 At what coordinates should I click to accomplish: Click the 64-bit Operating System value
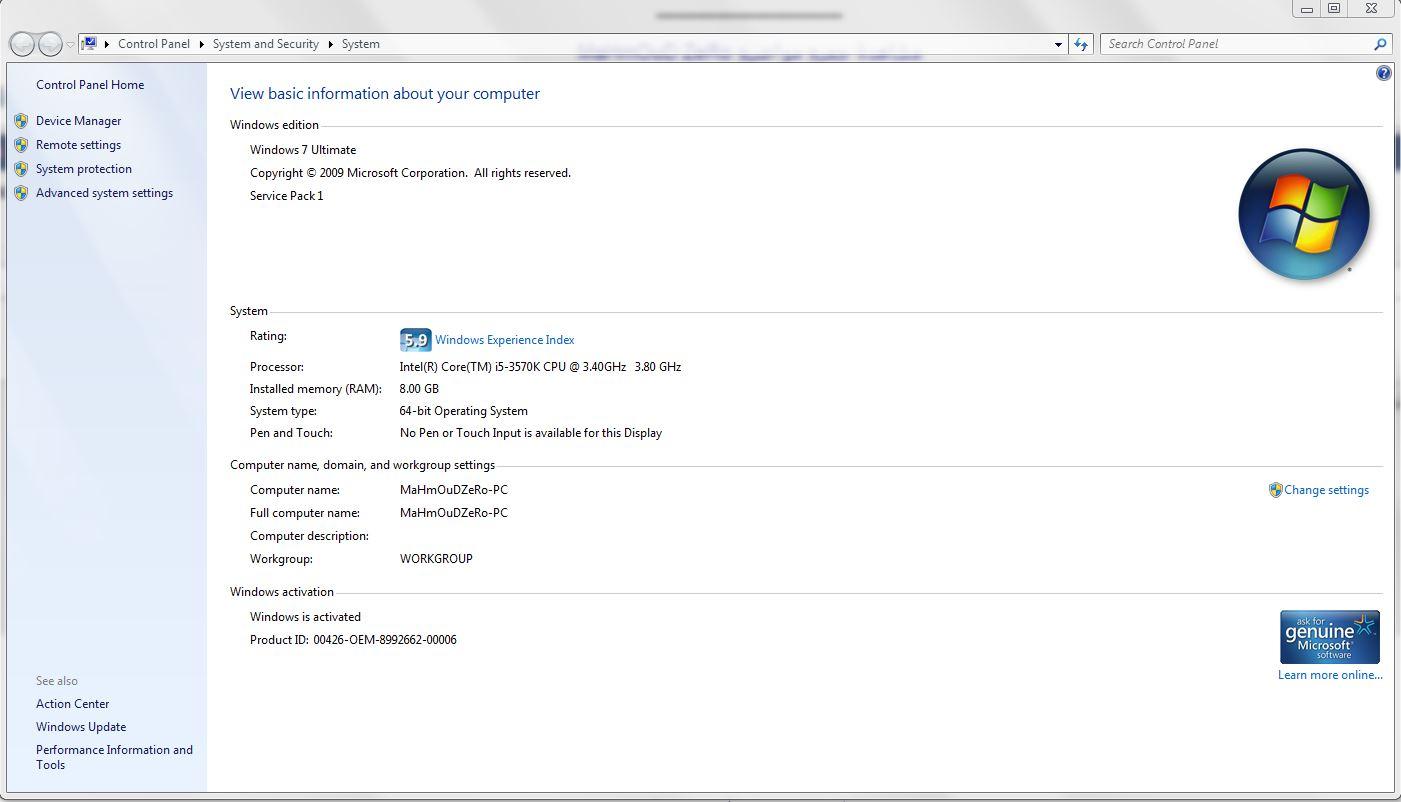point(463,411)
